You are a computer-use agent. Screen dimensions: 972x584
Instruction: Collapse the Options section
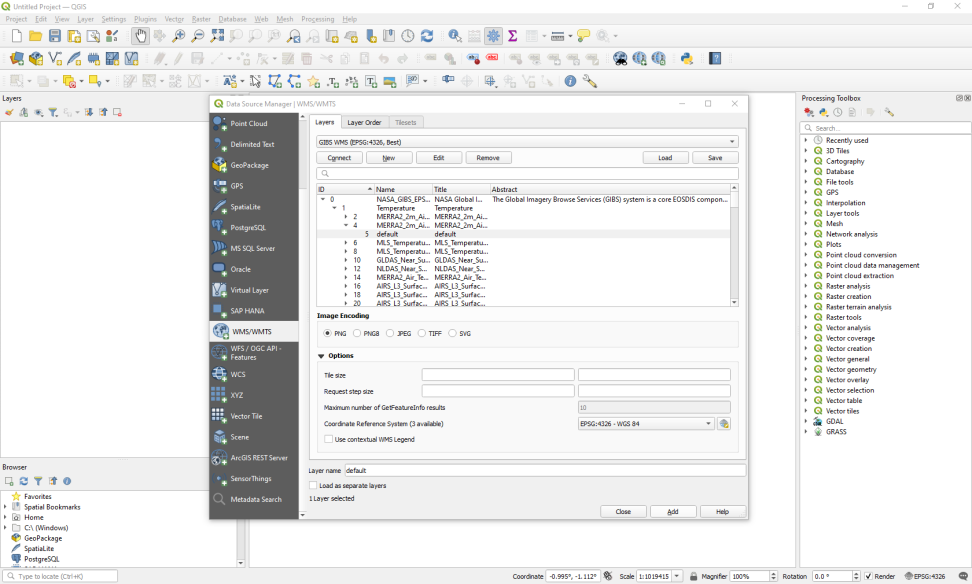321,356
